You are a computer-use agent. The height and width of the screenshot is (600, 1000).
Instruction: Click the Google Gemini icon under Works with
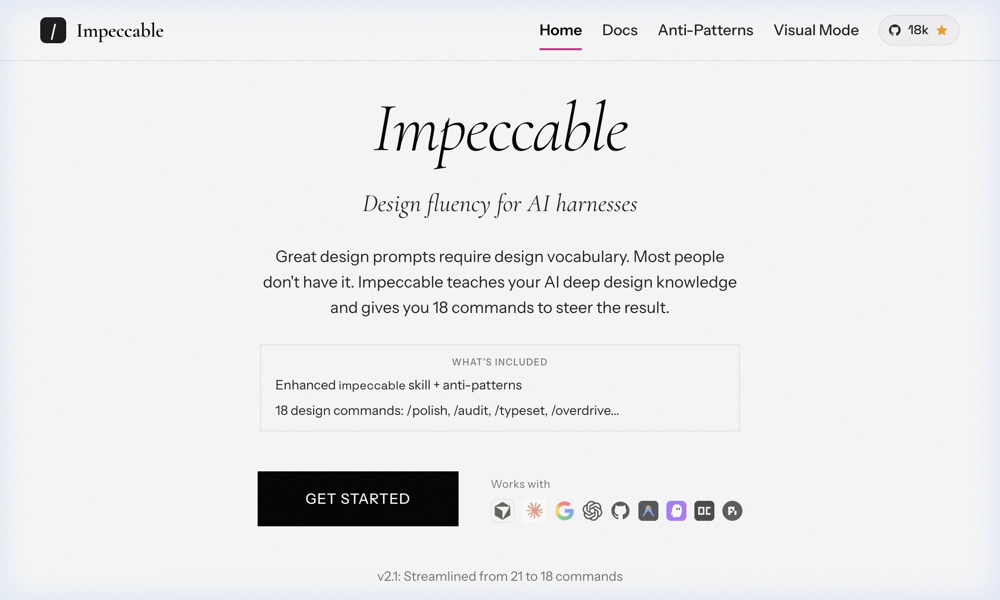[563, 511]
